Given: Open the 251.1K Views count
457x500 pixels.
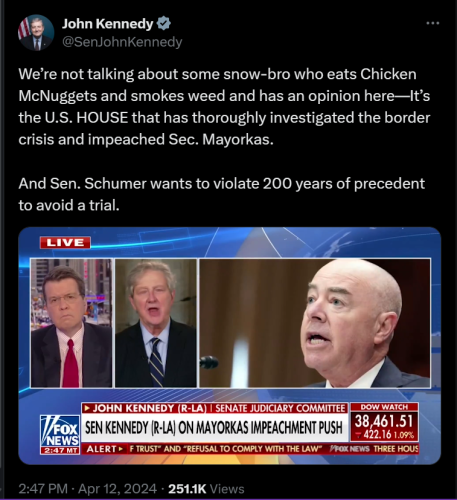Looking at the screenshot, I should click(206, 489).
